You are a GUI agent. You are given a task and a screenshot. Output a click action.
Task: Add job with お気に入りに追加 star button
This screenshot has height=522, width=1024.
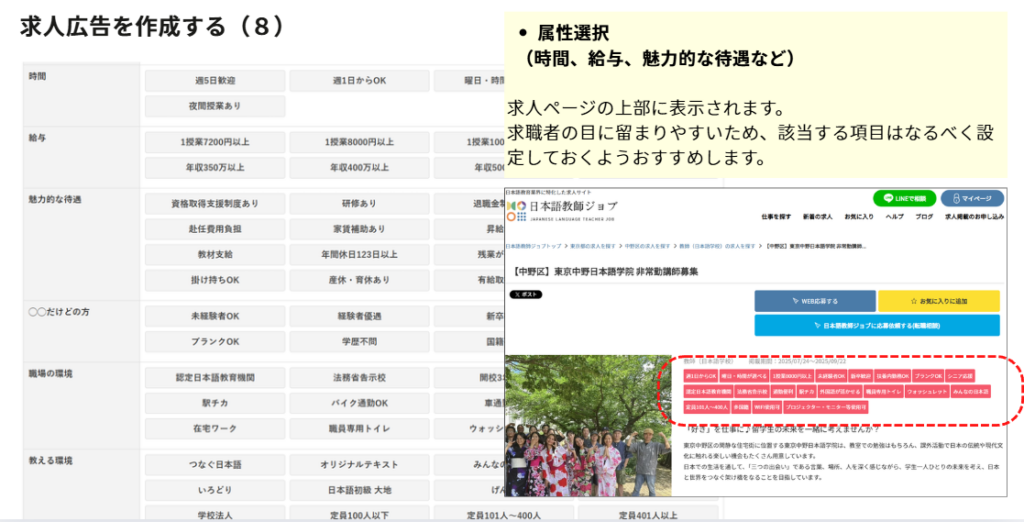pos(938,300)
